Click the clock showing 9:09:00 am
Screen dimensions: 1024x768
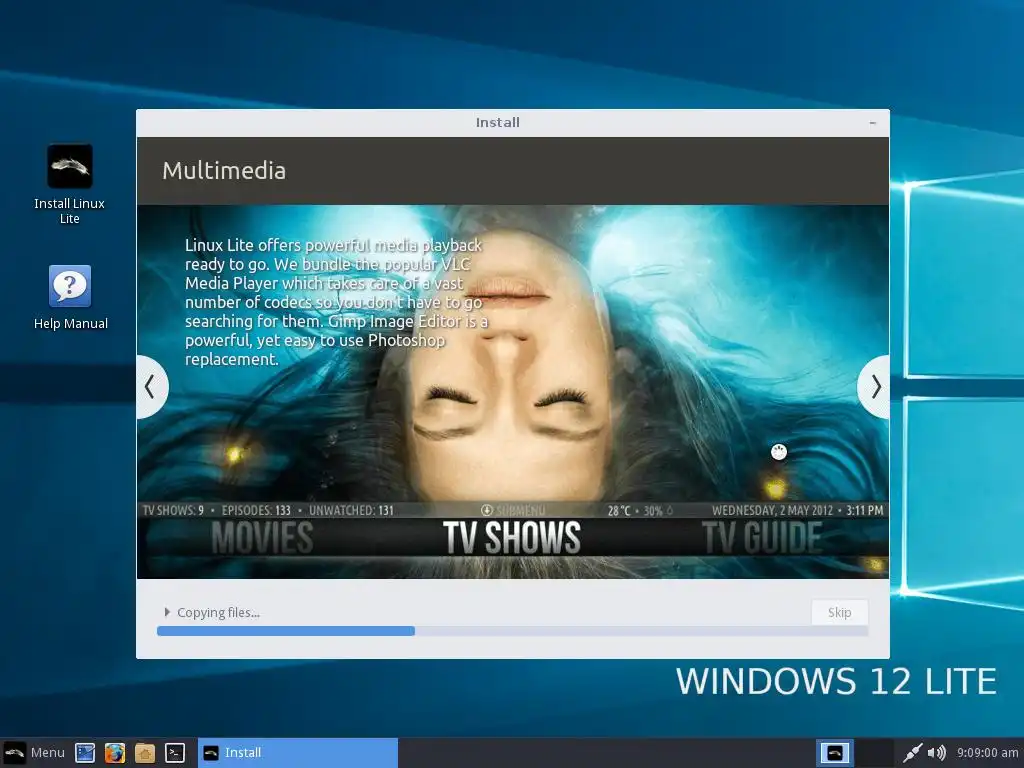click(987, 752)
